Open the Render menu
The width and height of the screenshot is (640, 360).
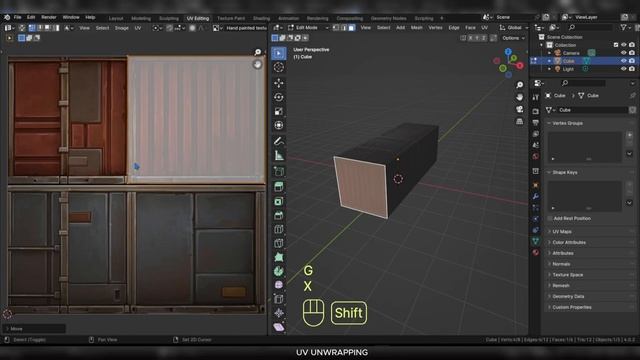pos(49,18)
